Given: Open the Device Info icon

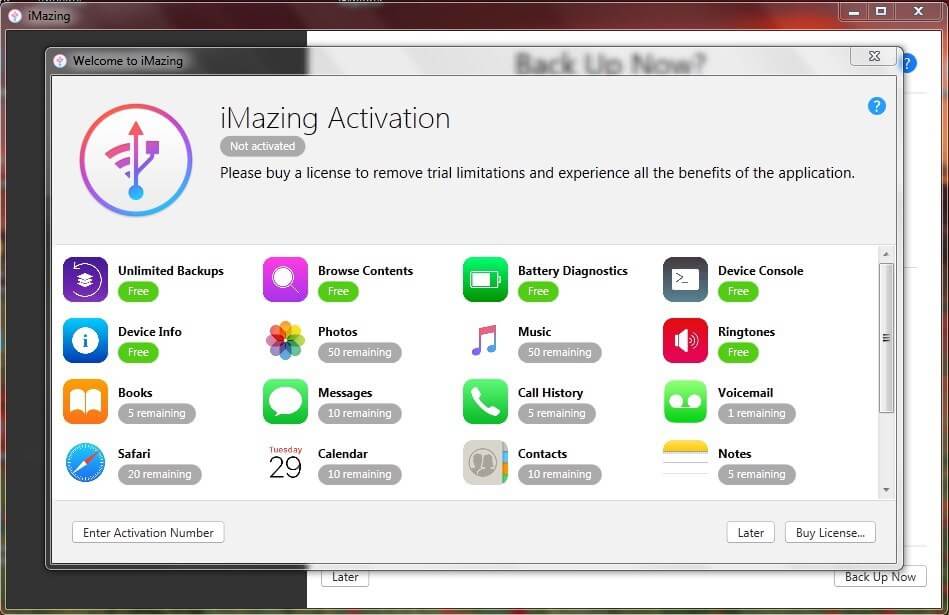Looking at the screenshot, I should click(85, 341).
